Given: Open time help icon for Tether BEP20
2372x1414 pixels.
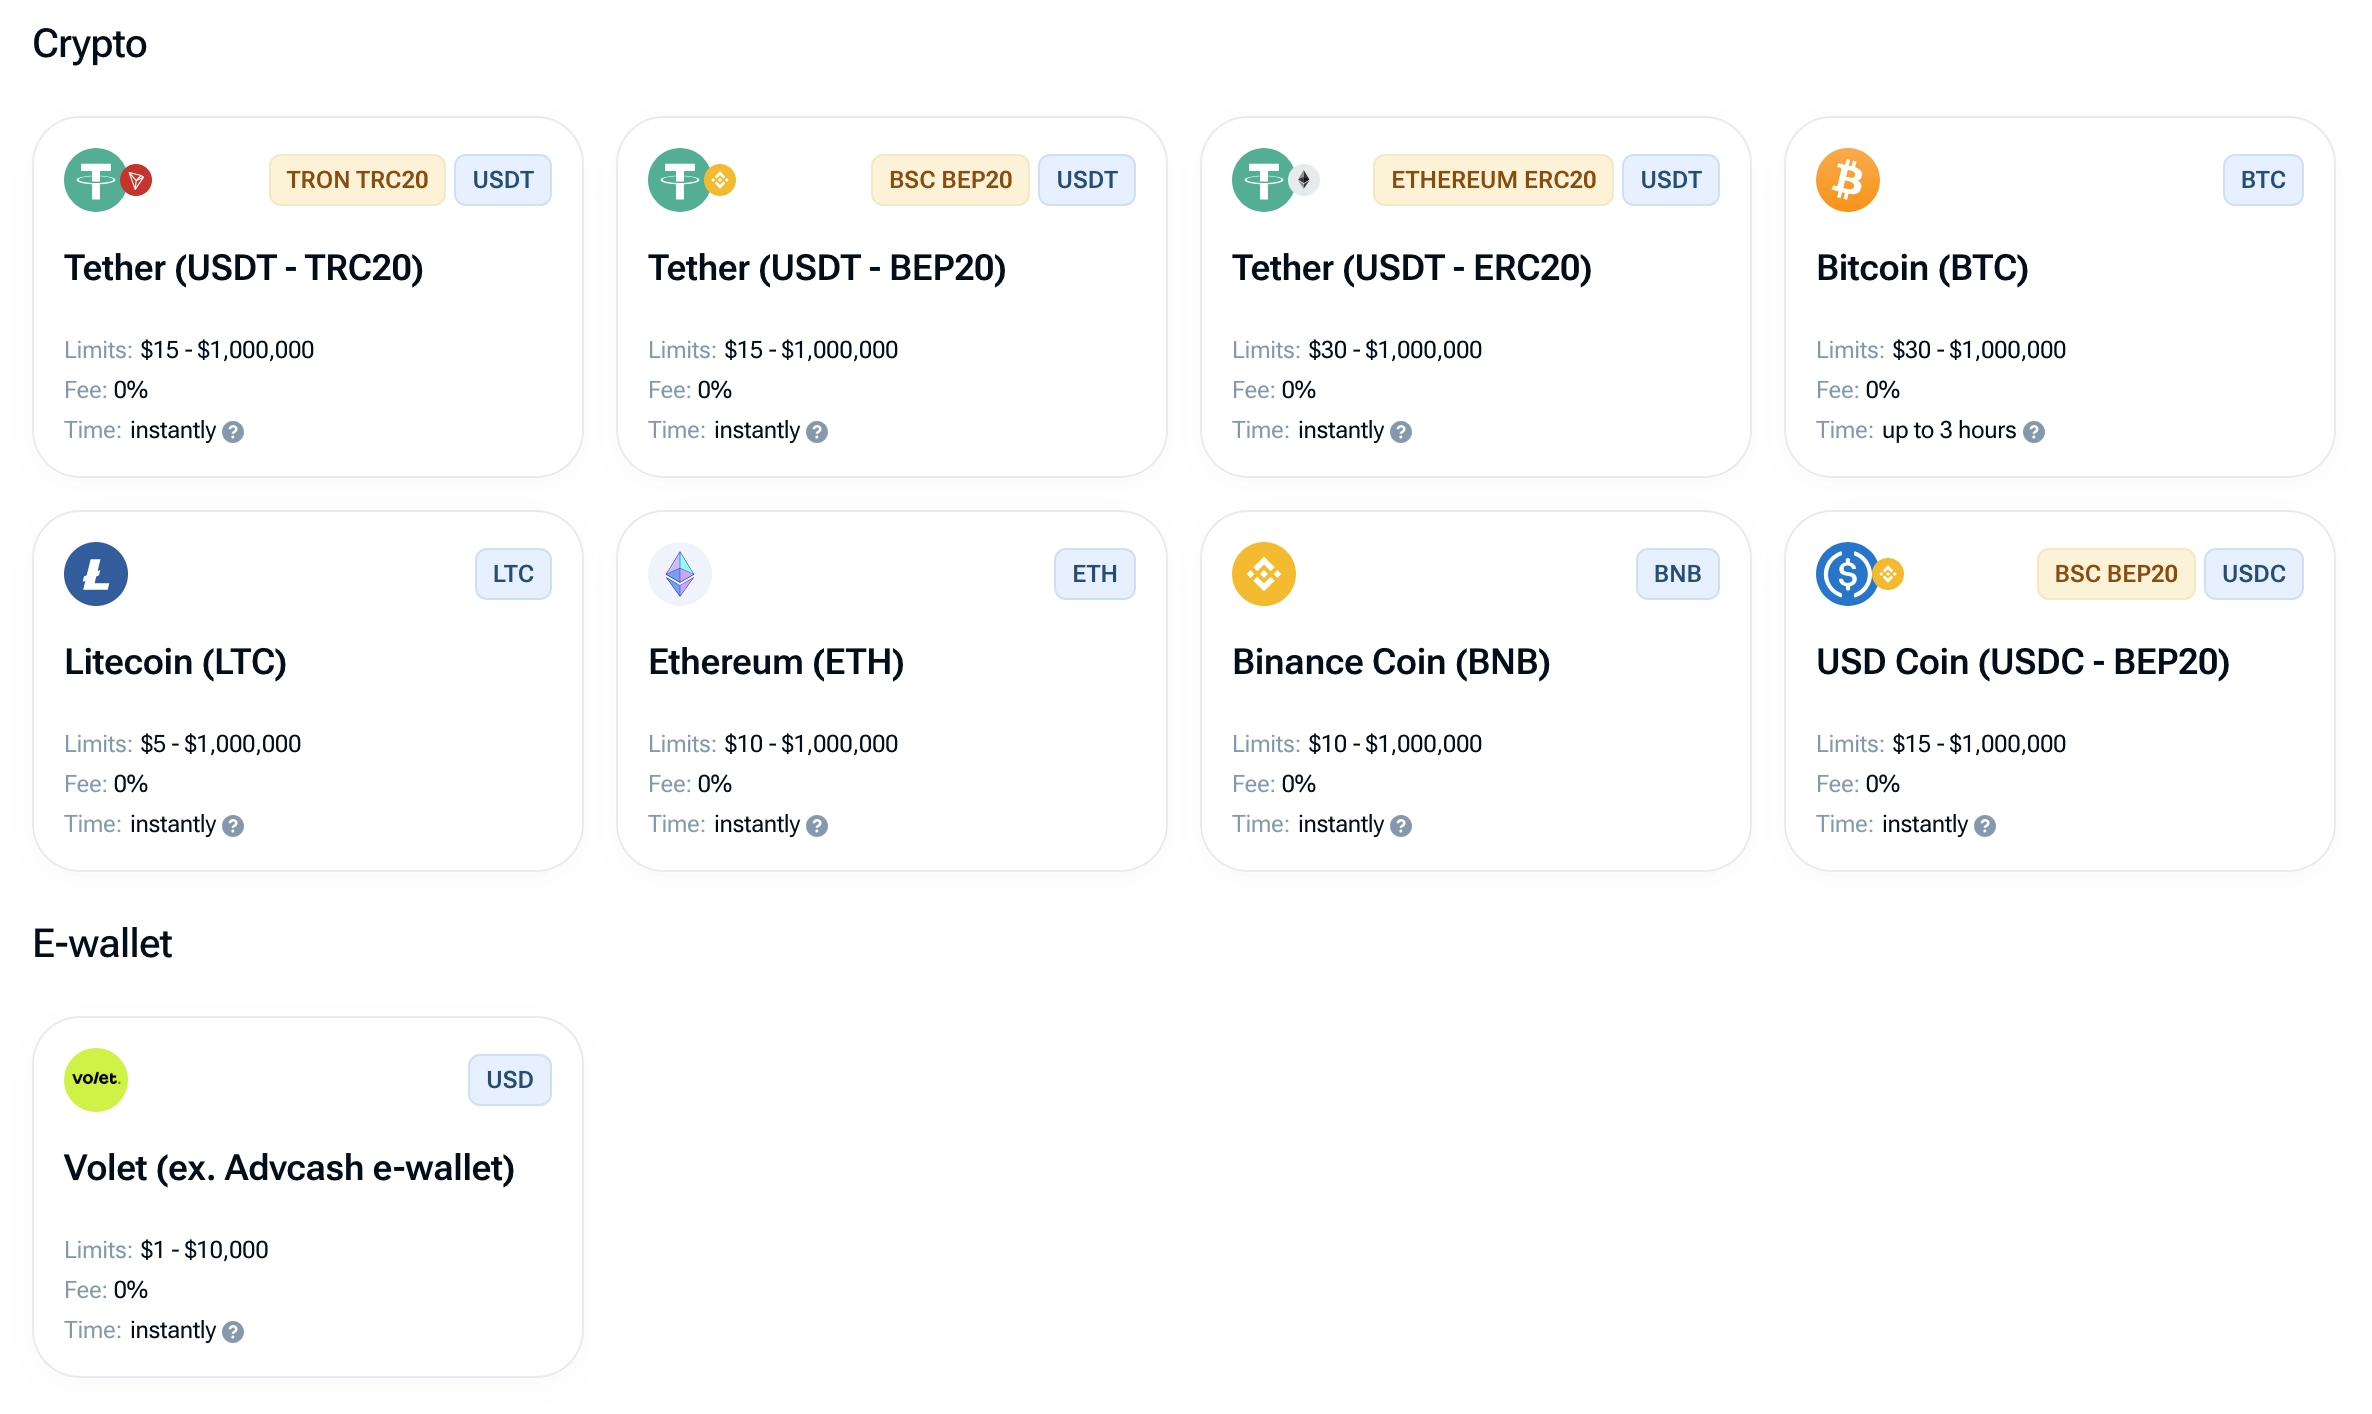Looking at the screenshot, I should [817, 432].
